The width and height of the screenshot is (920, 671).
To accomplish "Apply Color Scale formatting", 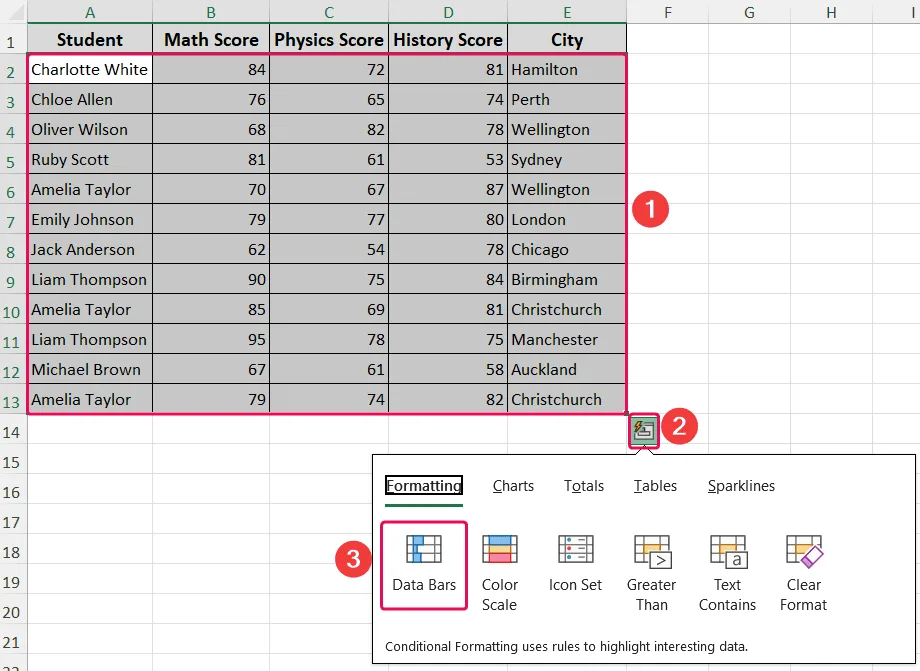I will click(500, 573).
